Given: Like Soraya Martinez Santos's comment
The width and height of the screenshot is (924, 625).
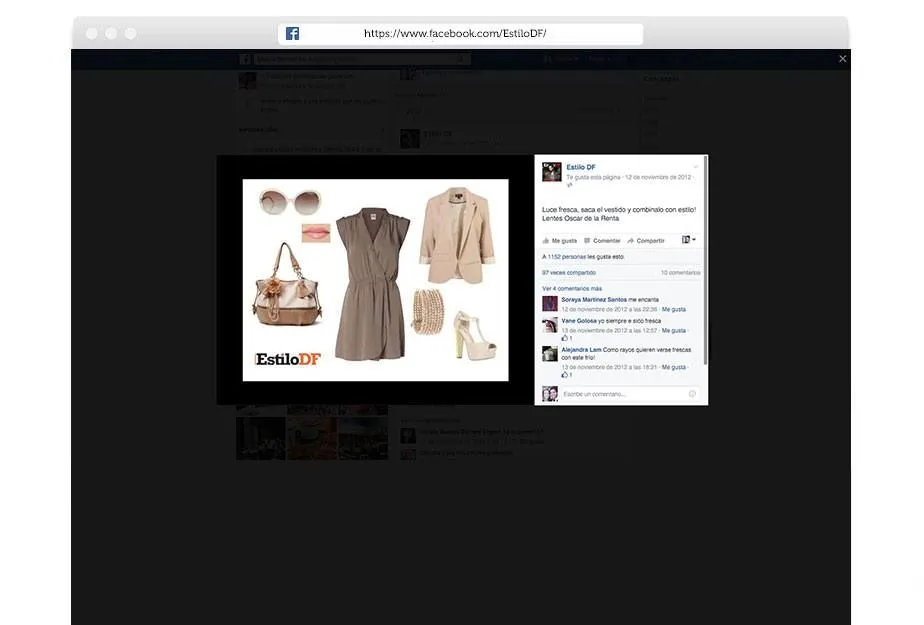Looking at the screenshot, I should coord(674,309).
